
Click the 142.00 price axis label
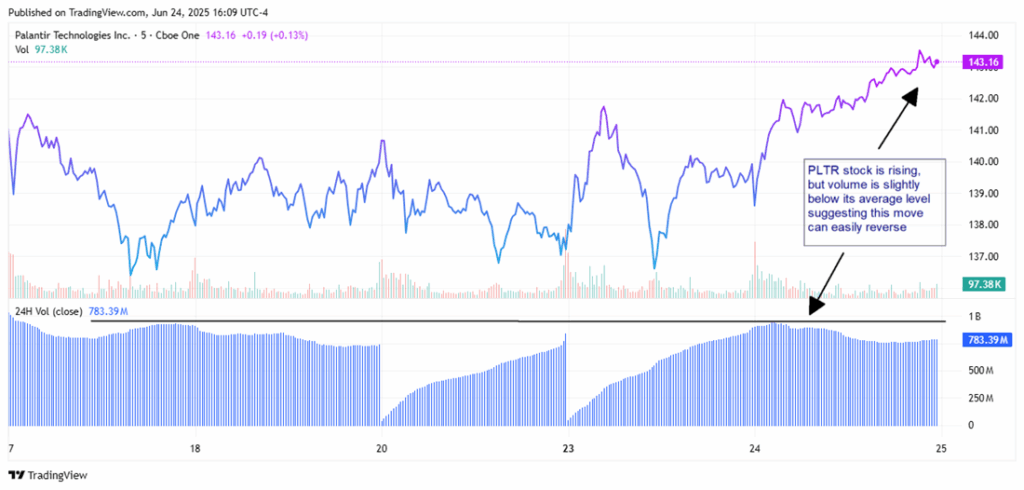point(985,99)
